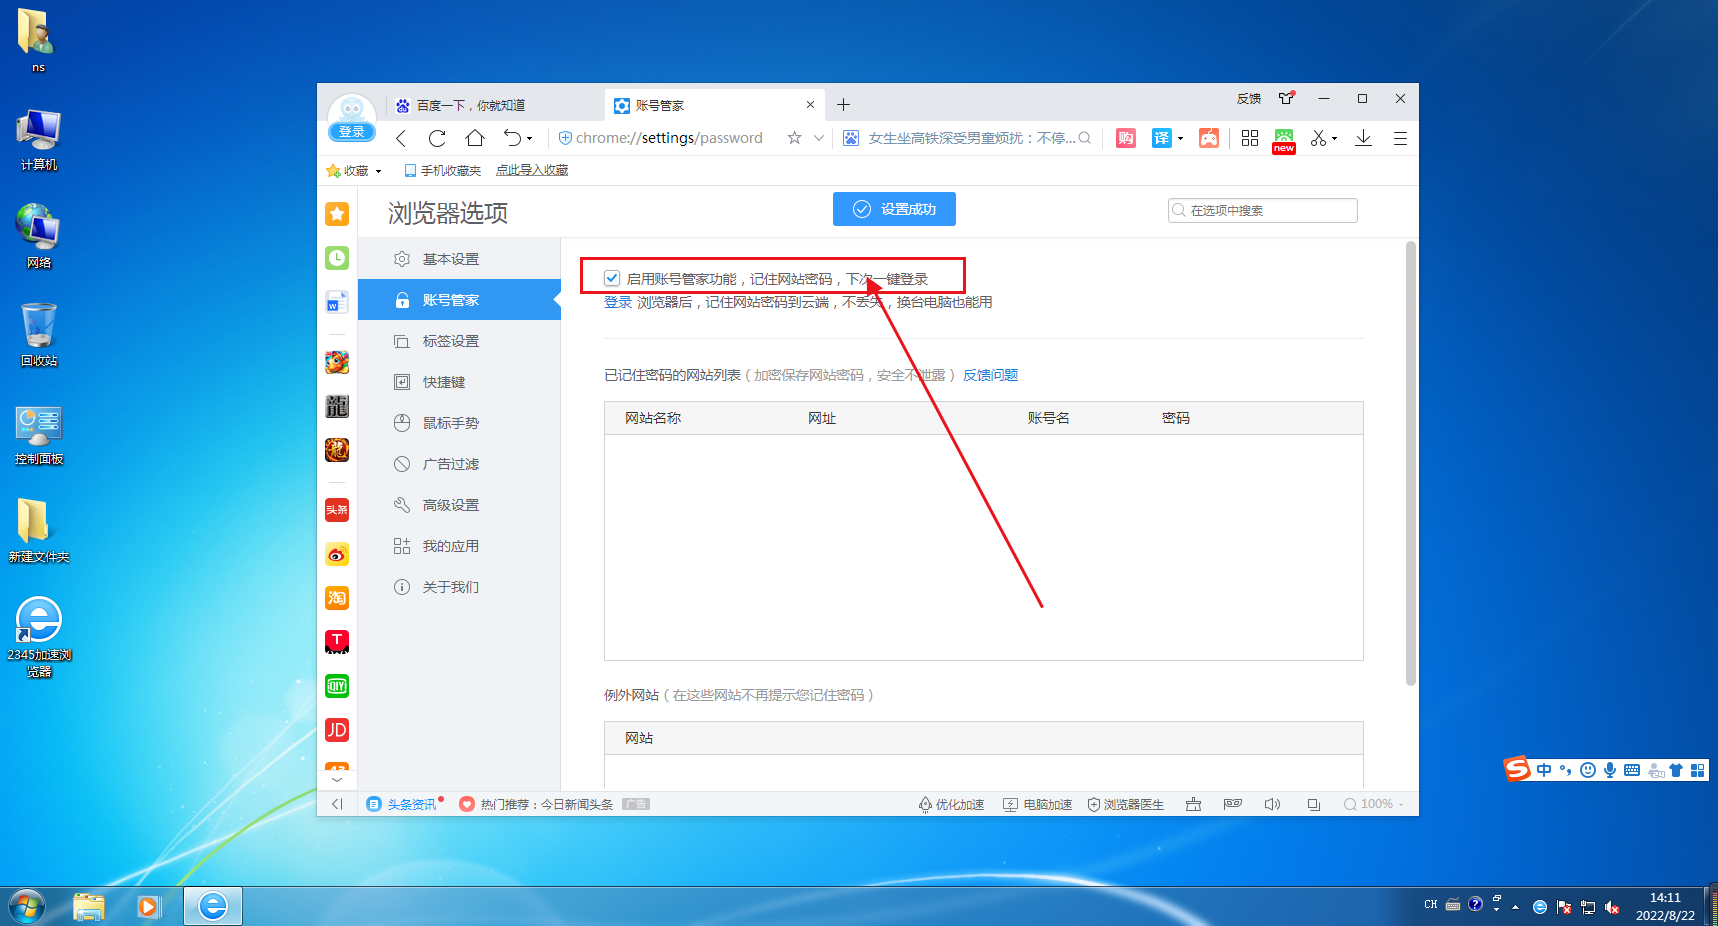This screenshot has width=1718, height=926.
Task: Open 浏览器医生 browser doctor
Action: (x=1126, y=804)
